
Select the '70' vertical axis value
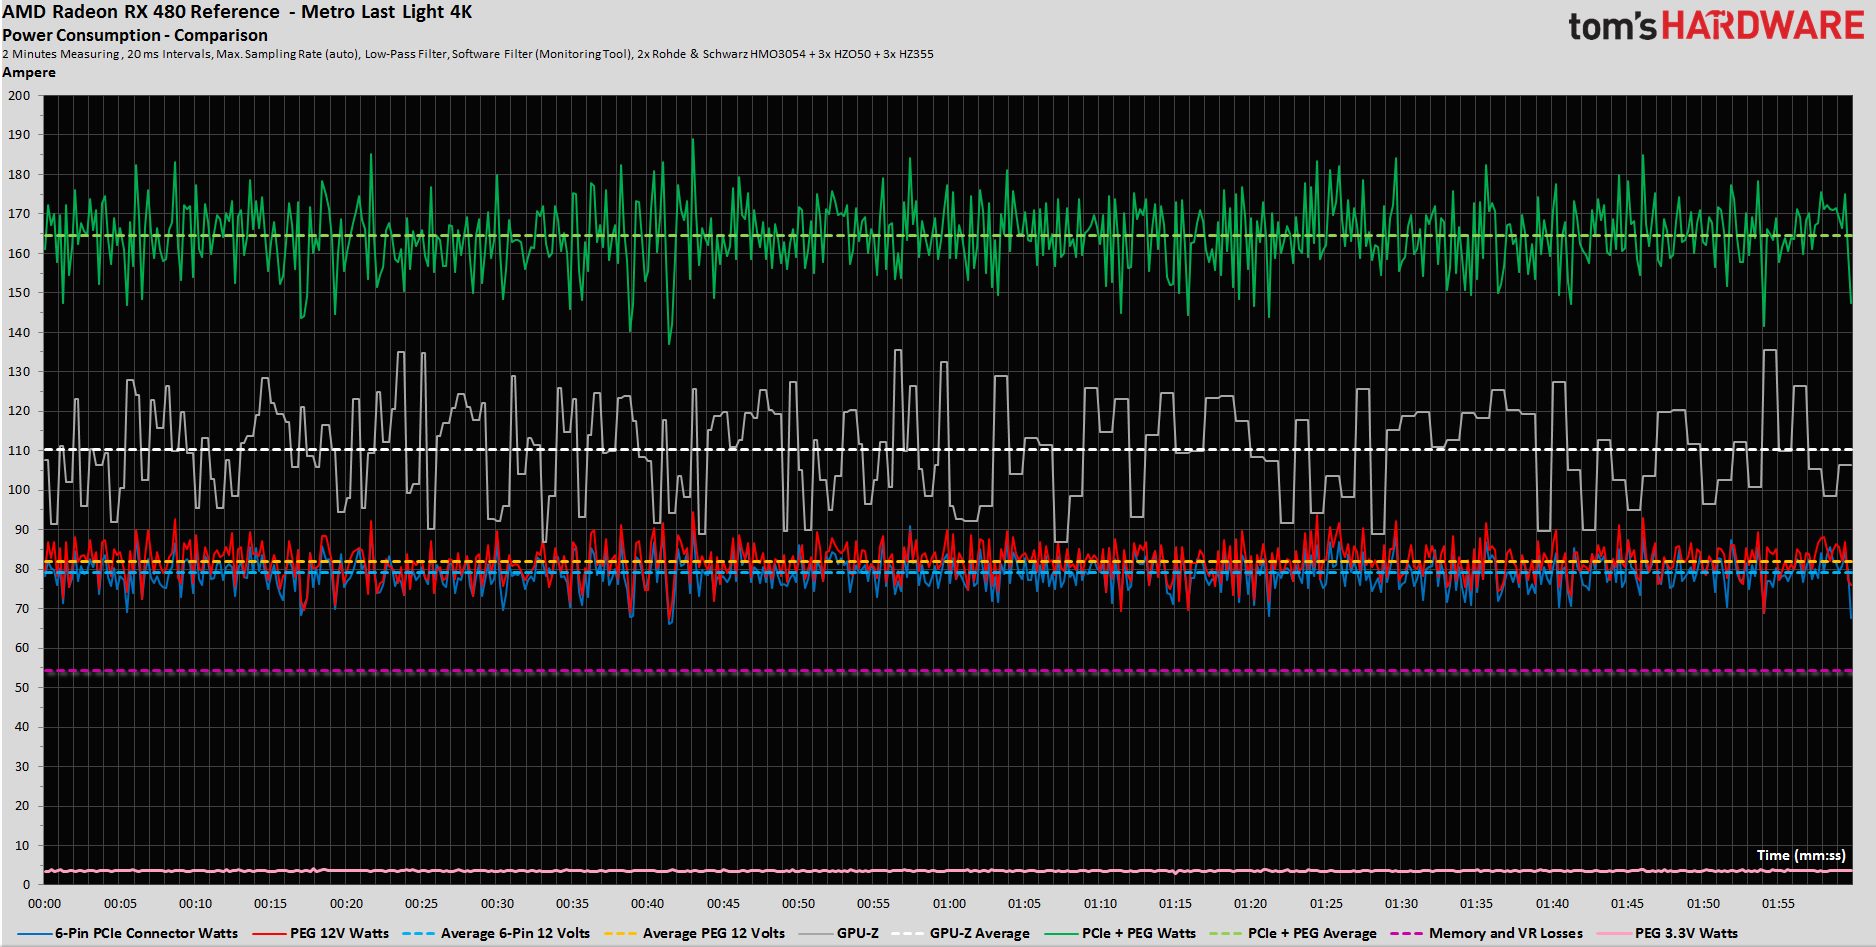click(x=22, y=608)
